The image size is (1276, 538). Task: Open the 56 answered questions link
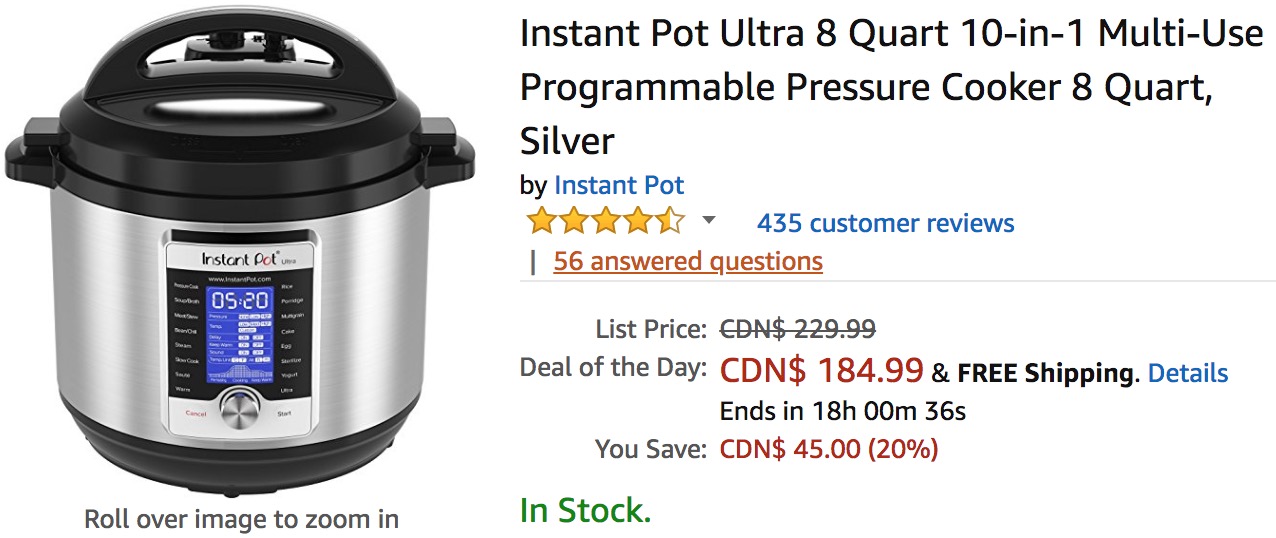(x=687, y=262)
